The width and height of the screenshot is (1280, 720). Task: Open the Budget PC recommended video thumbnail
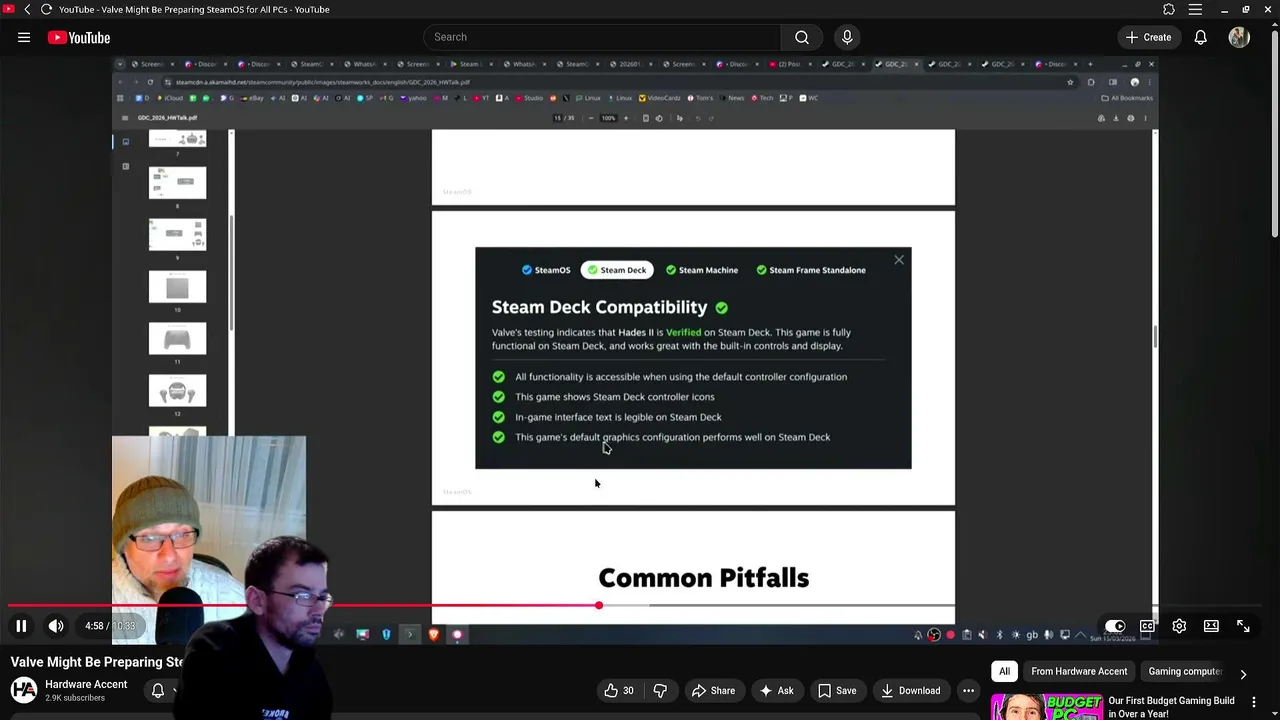coord(1045,706)
